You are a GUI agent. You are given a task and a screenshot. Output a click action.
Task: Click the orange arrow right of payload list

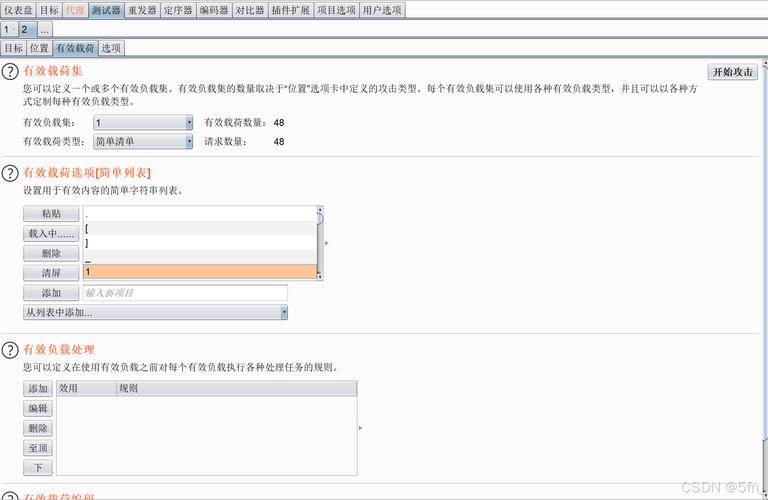pos(326,243)
